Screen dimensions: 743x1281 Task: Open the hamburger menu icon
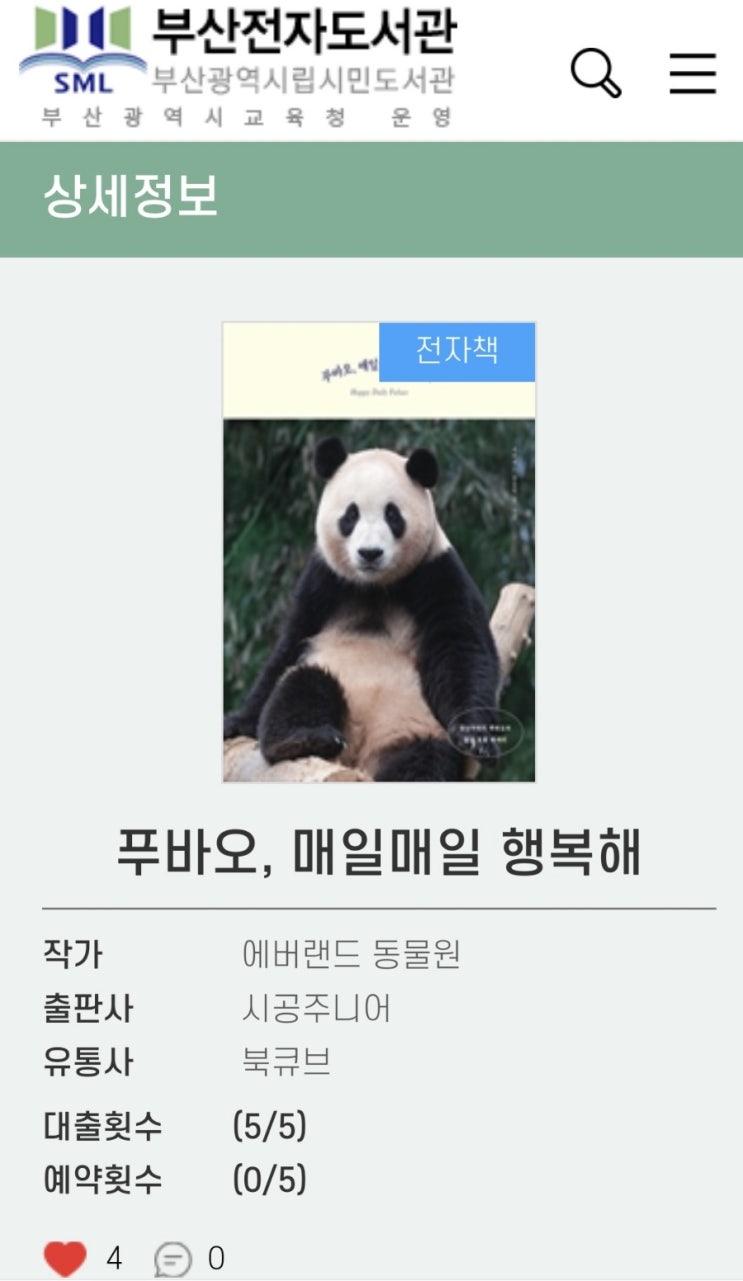[x=692, y=73]
